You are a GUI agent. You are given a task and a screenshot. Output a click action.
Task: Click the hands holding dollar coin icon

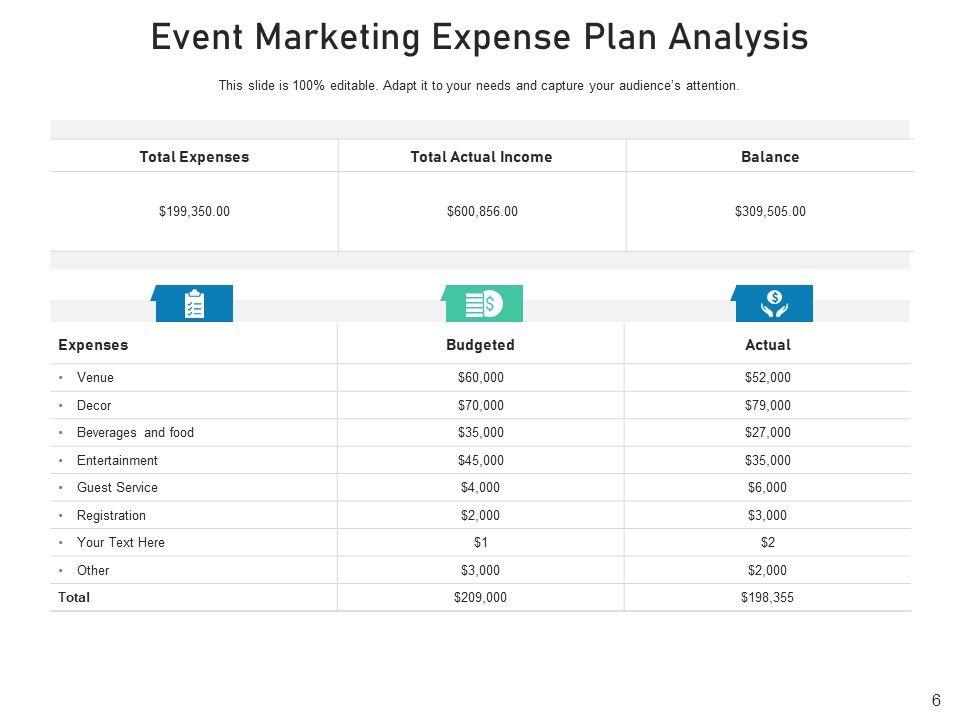coord(774,303)
